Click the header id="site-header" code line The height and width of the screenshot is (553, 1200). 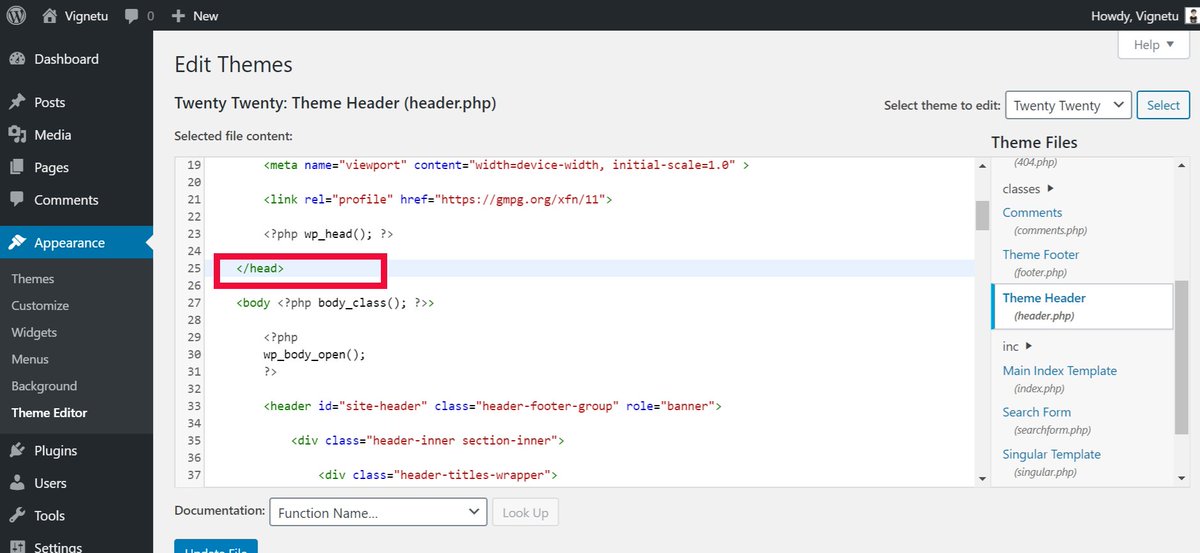493,406
